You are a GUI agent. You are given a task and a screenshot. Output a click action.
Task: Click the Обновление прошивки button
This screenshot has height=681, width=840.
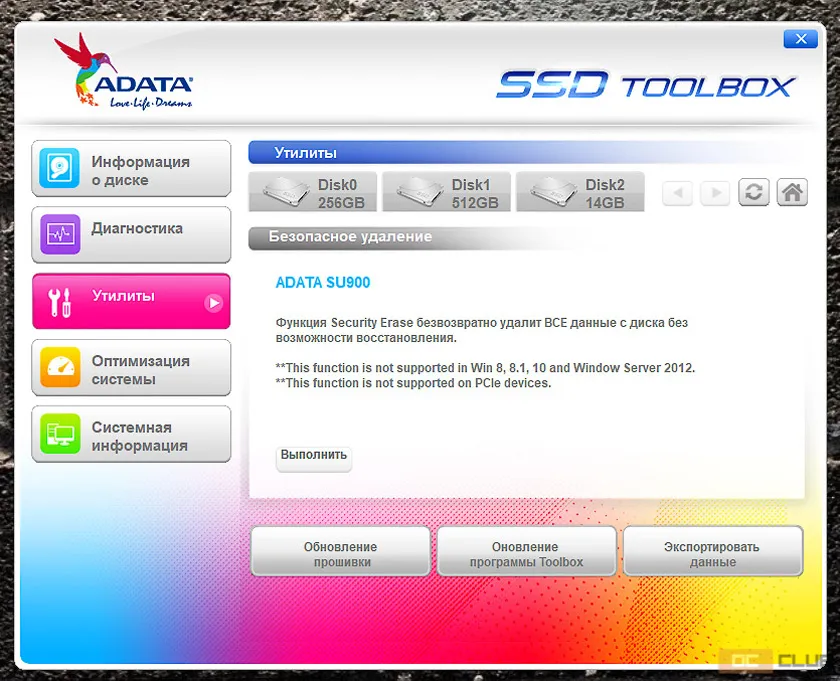pos(340,554)
